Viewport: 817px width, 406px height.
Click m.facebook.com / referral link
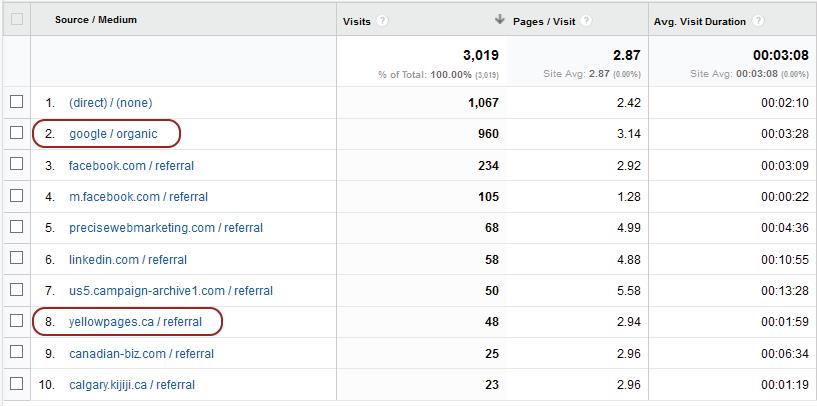click(138, 197)
